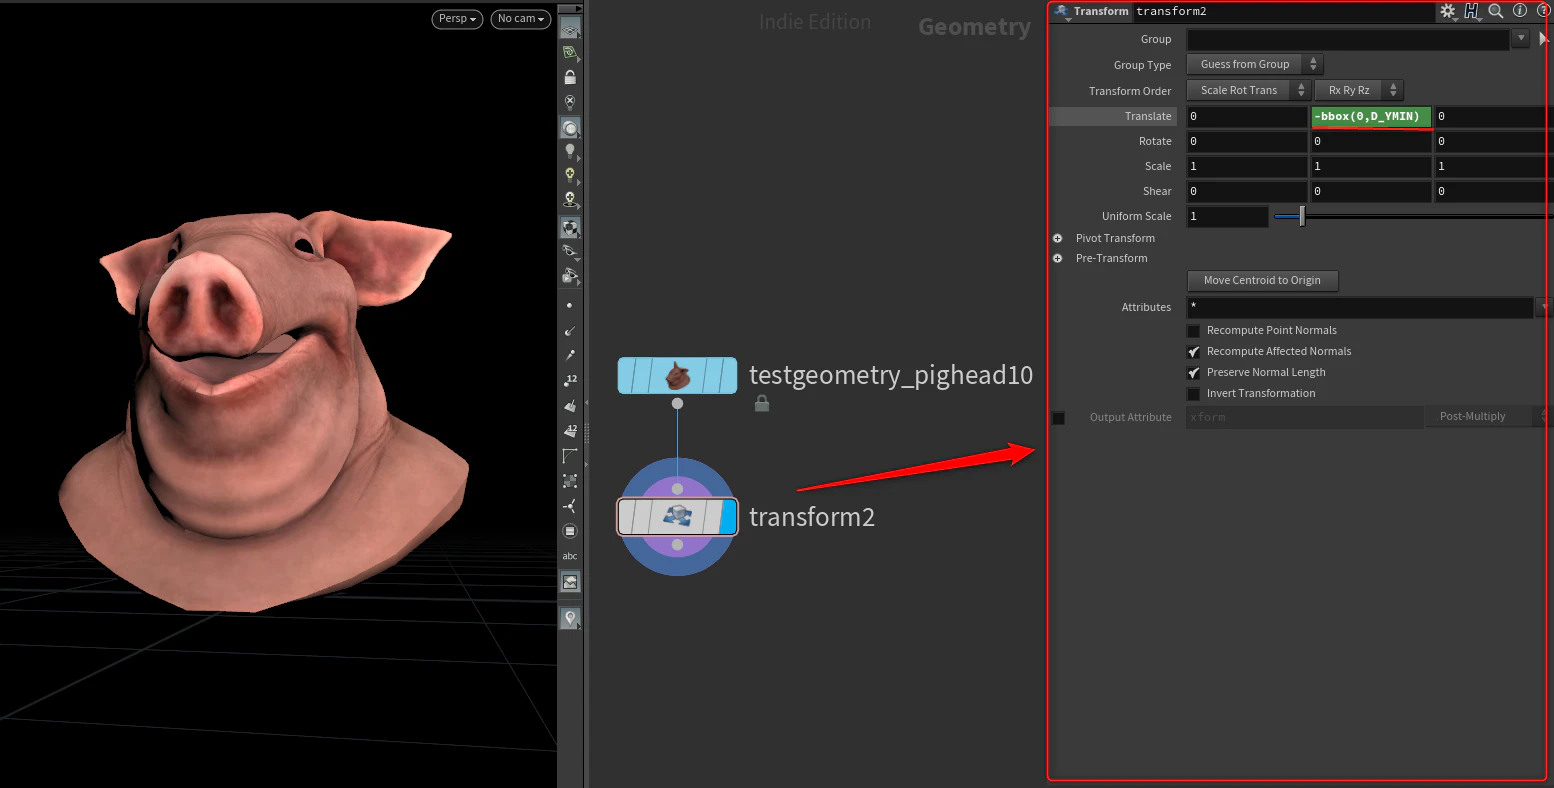
Task: Expand the Pivot Transform section
Action: point(1057,238)
